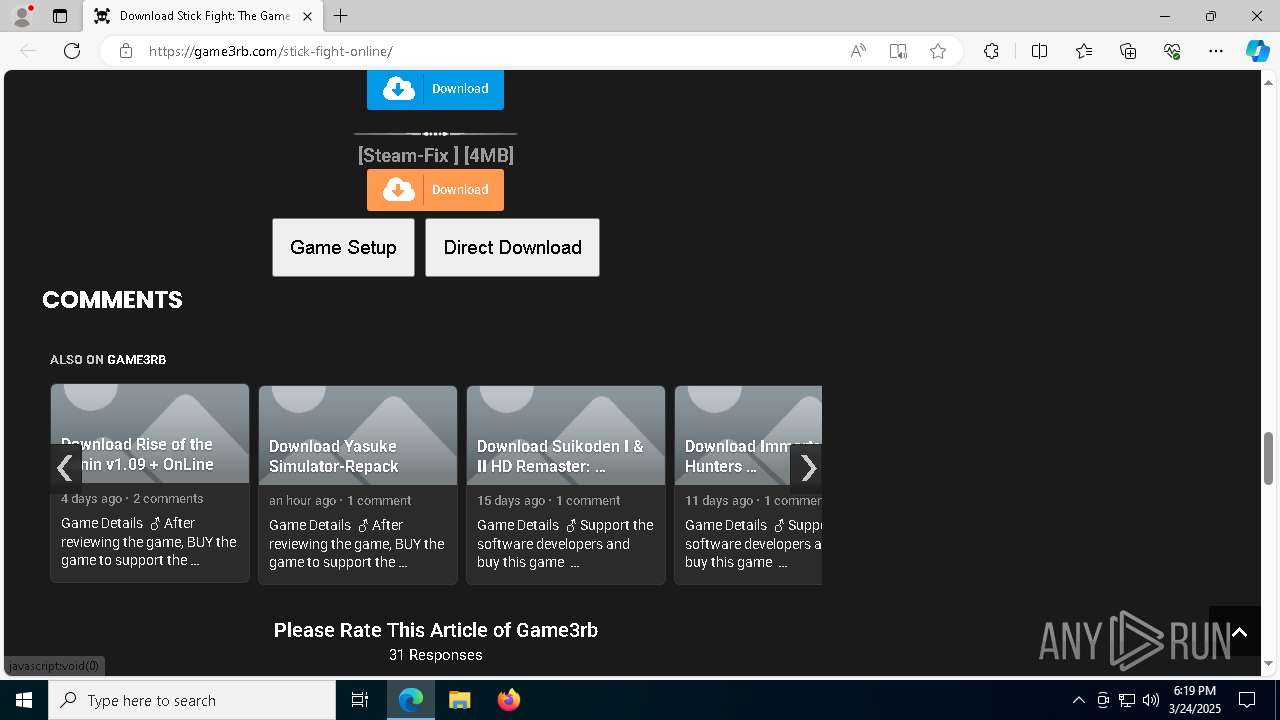Open Download Suikoden I & II HD Remaster
This screenshot has width=1280, height=720.
(x=560, y=456)
